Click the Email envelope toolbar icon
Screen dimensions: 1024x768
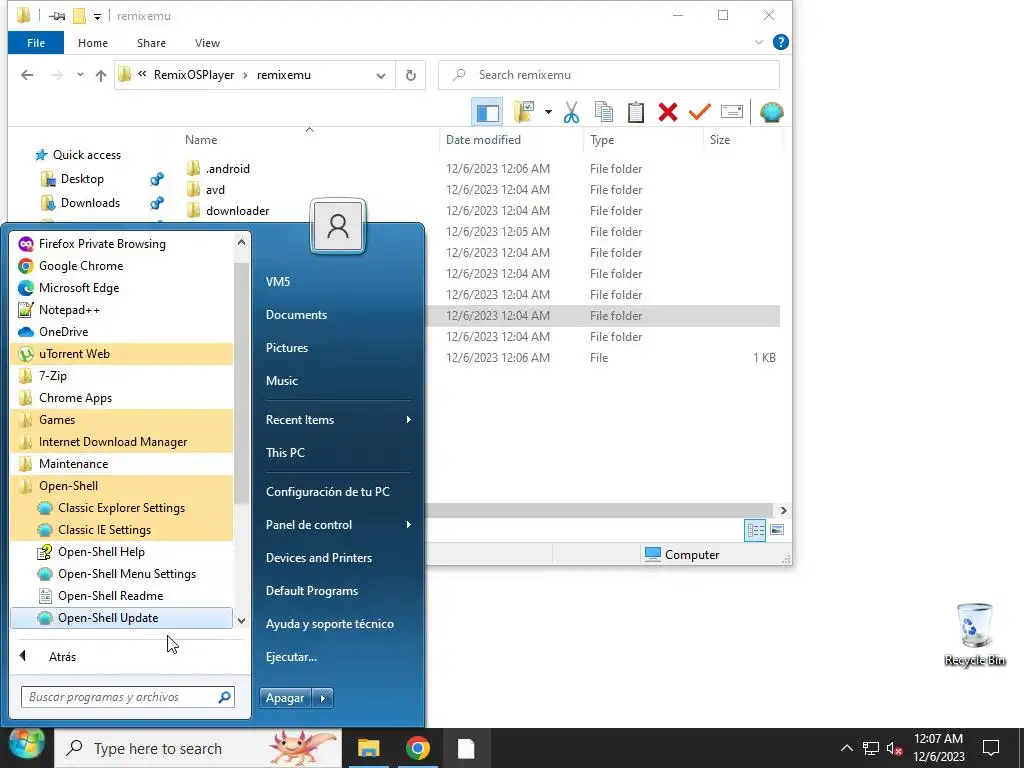[x=731, y=112]
